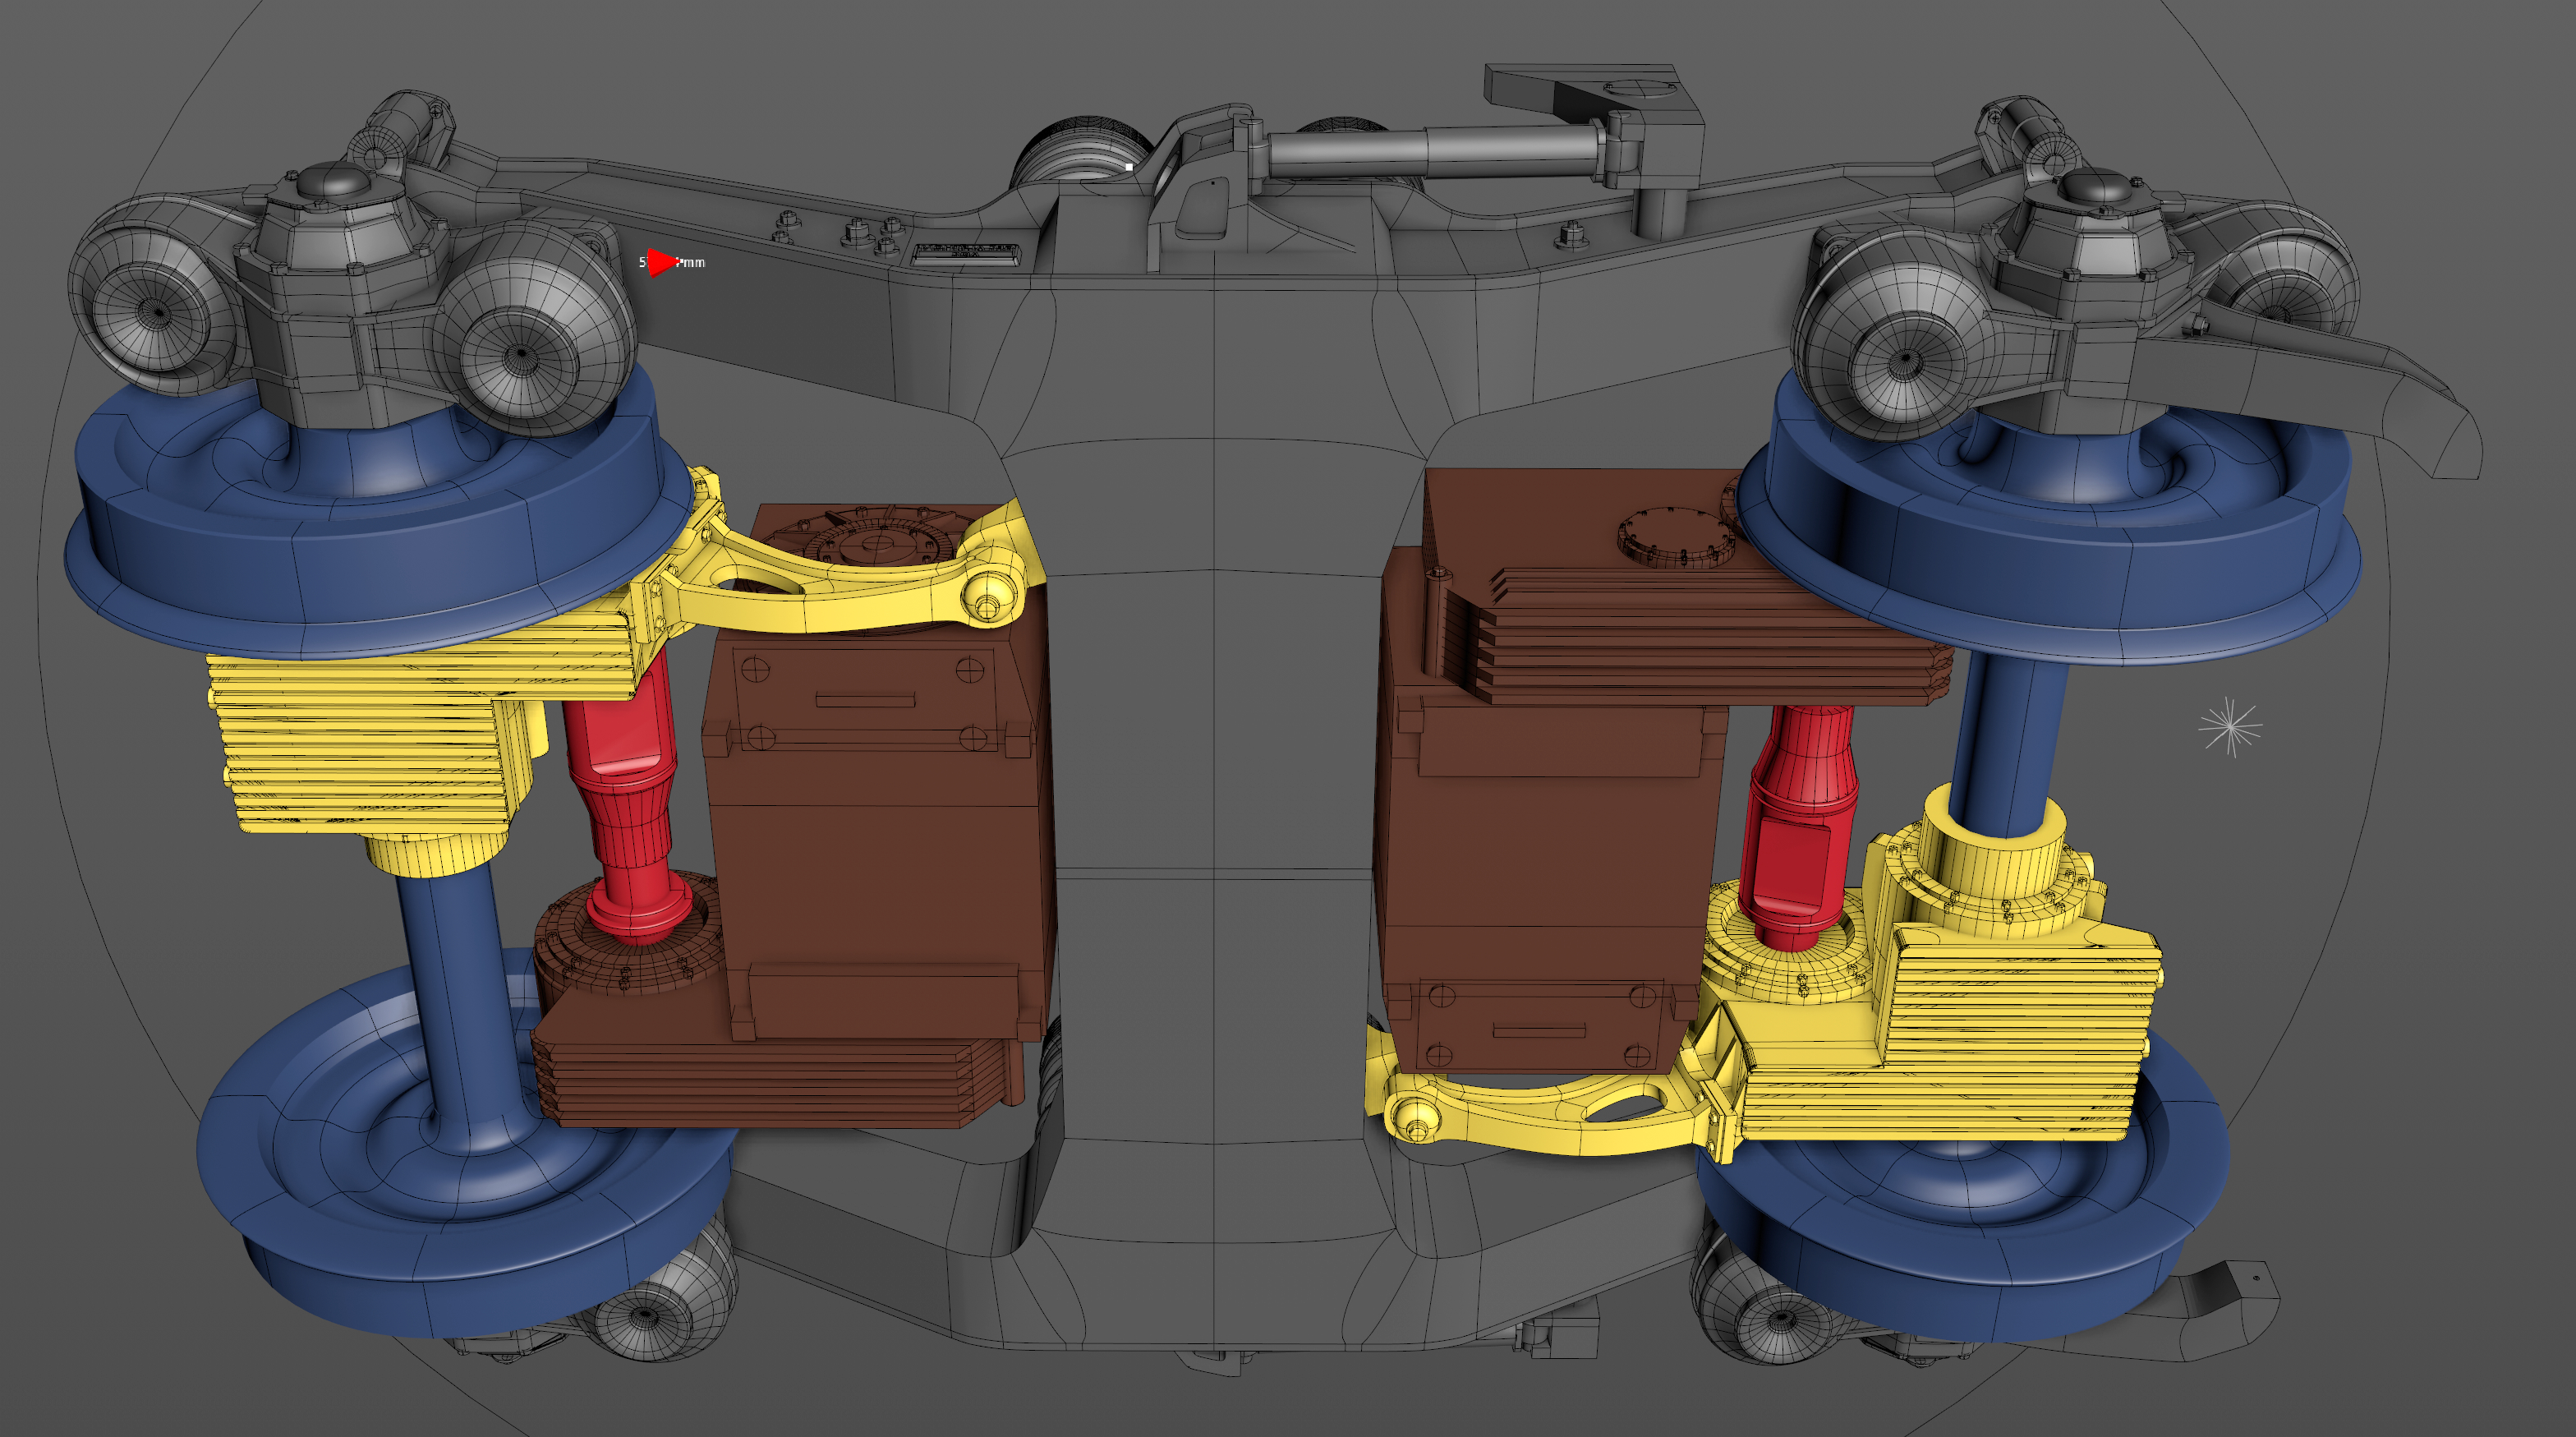Click the small white square handle point

pos(1129,167)
